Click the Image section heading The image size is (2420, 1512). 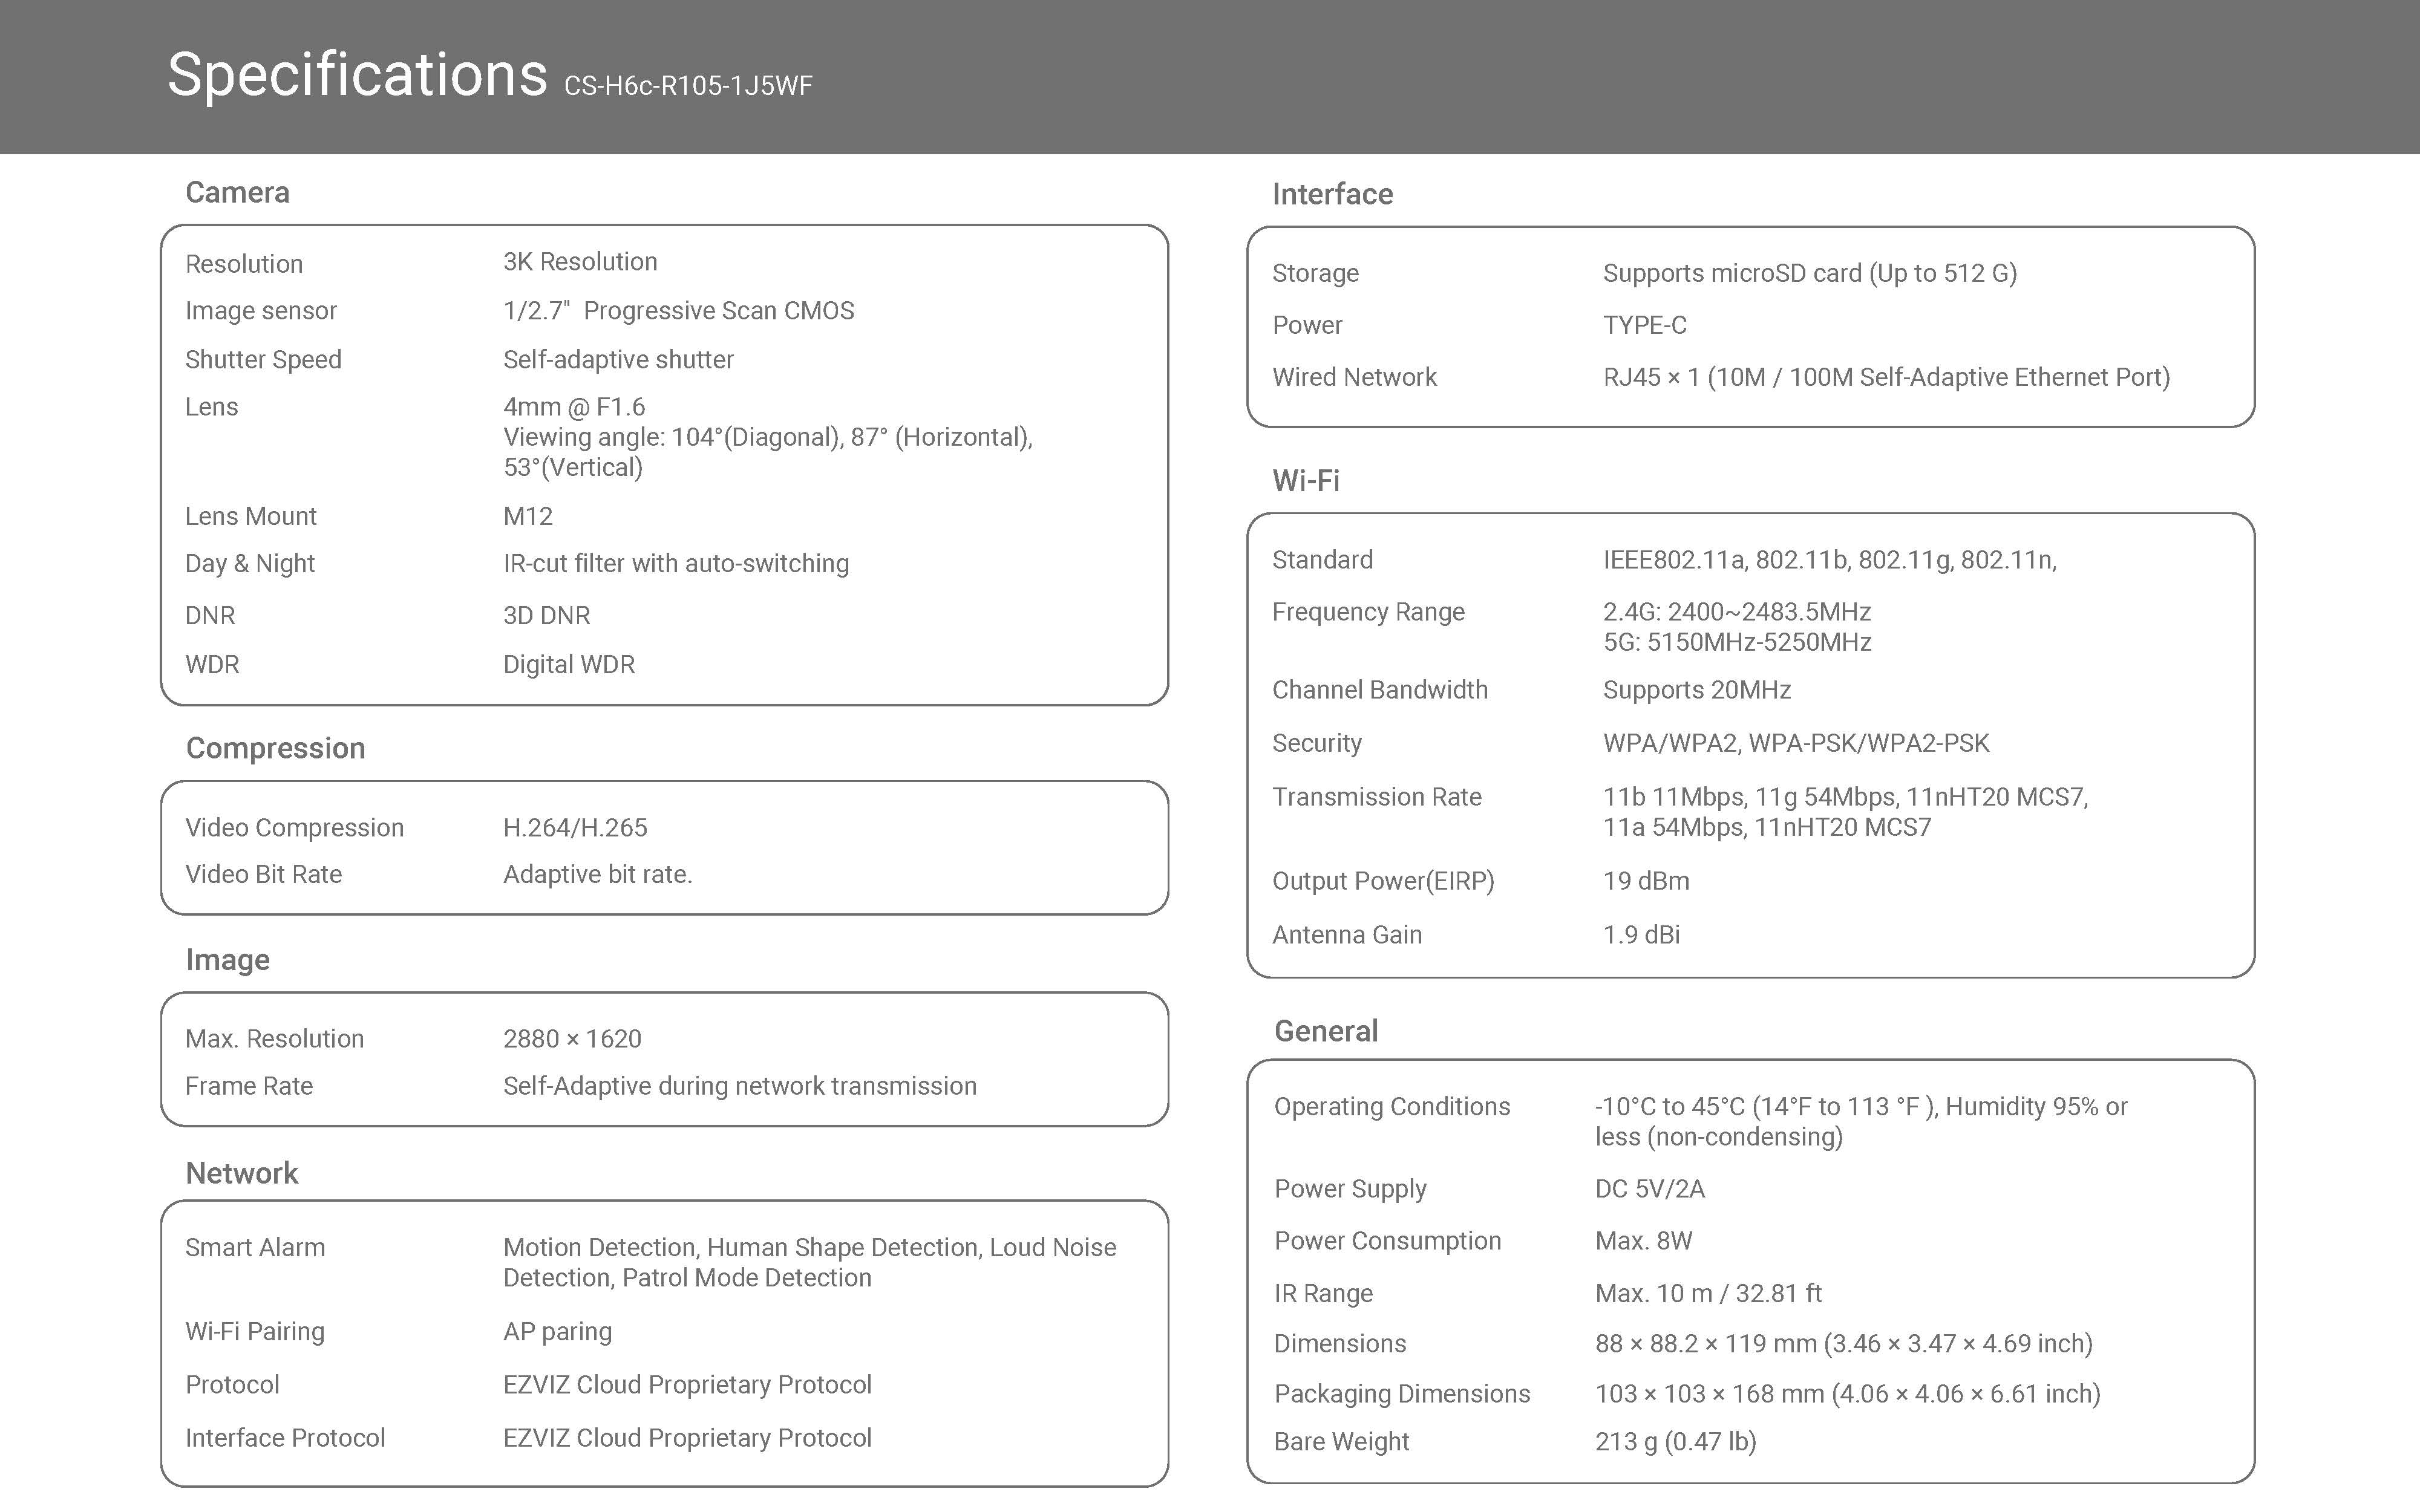227,960
